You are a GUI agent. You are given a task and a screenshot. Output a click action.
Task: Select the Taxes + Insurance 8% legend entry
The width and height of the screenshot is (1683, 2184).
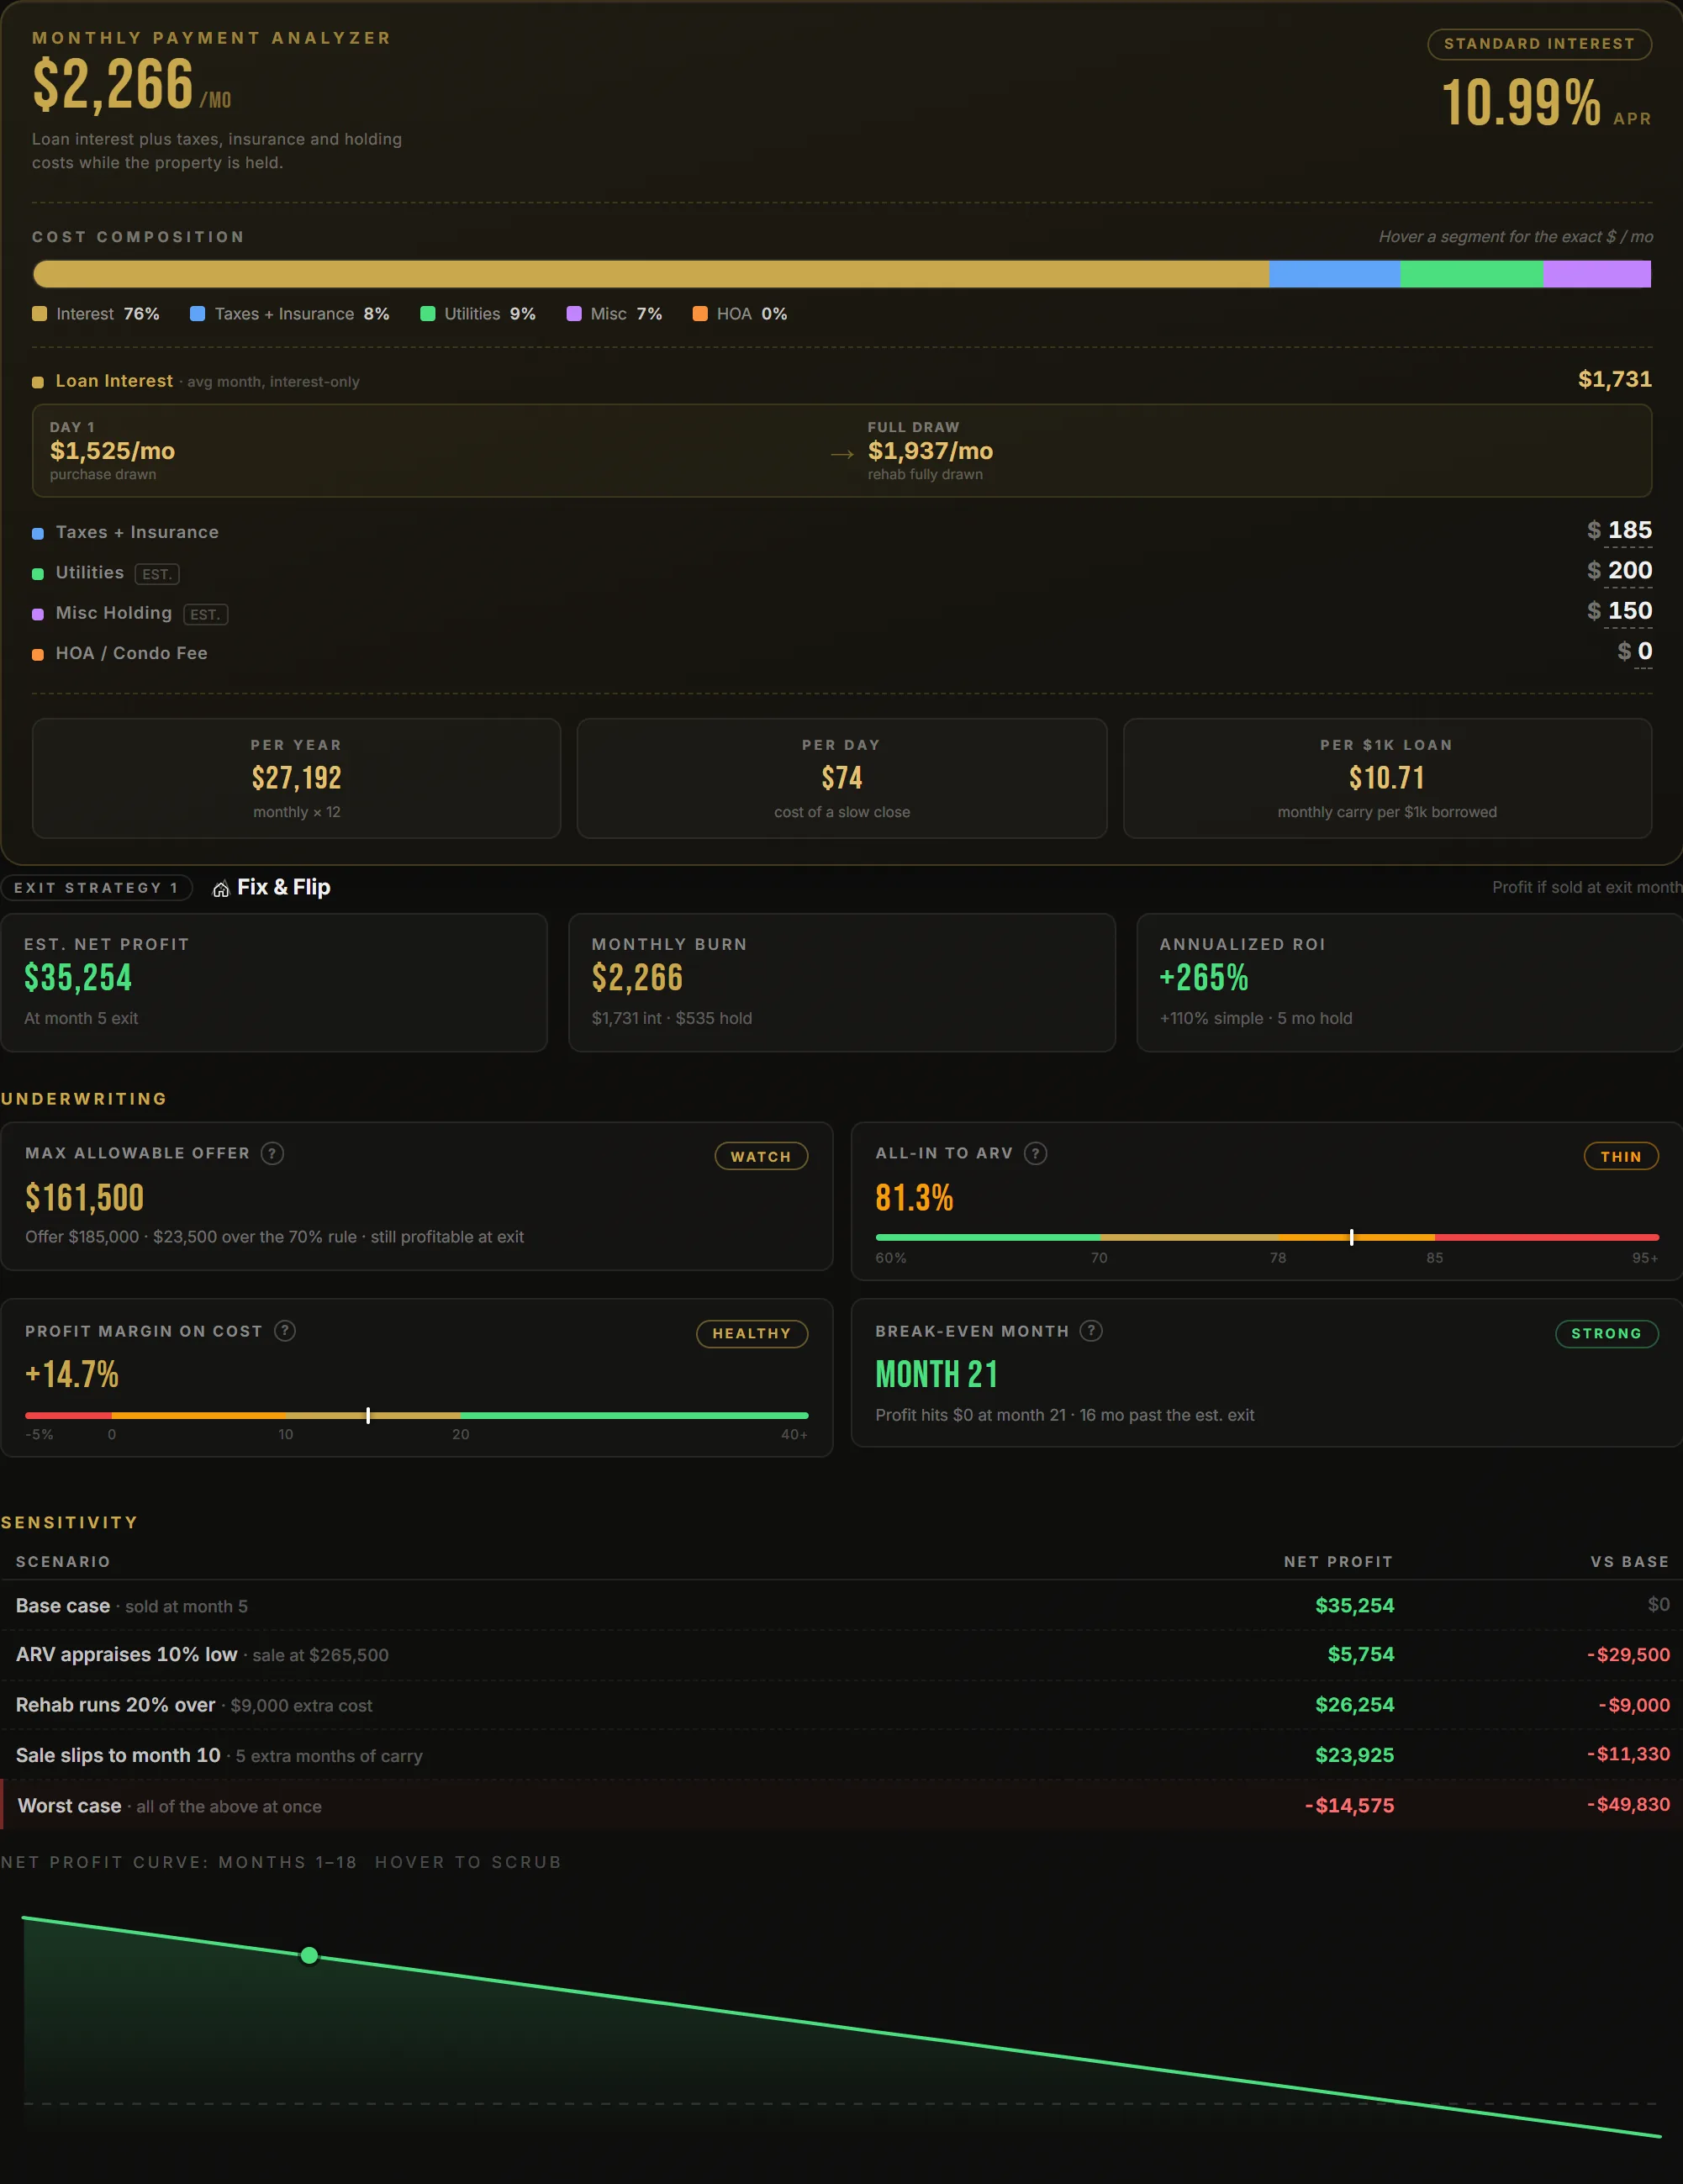(290, 314)
